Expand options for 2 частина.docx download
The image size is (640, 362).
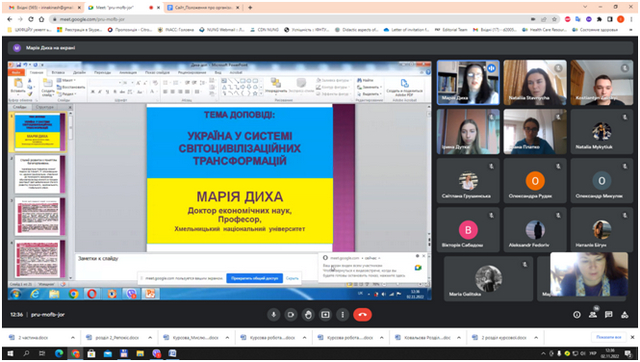[x=73, y=338]
